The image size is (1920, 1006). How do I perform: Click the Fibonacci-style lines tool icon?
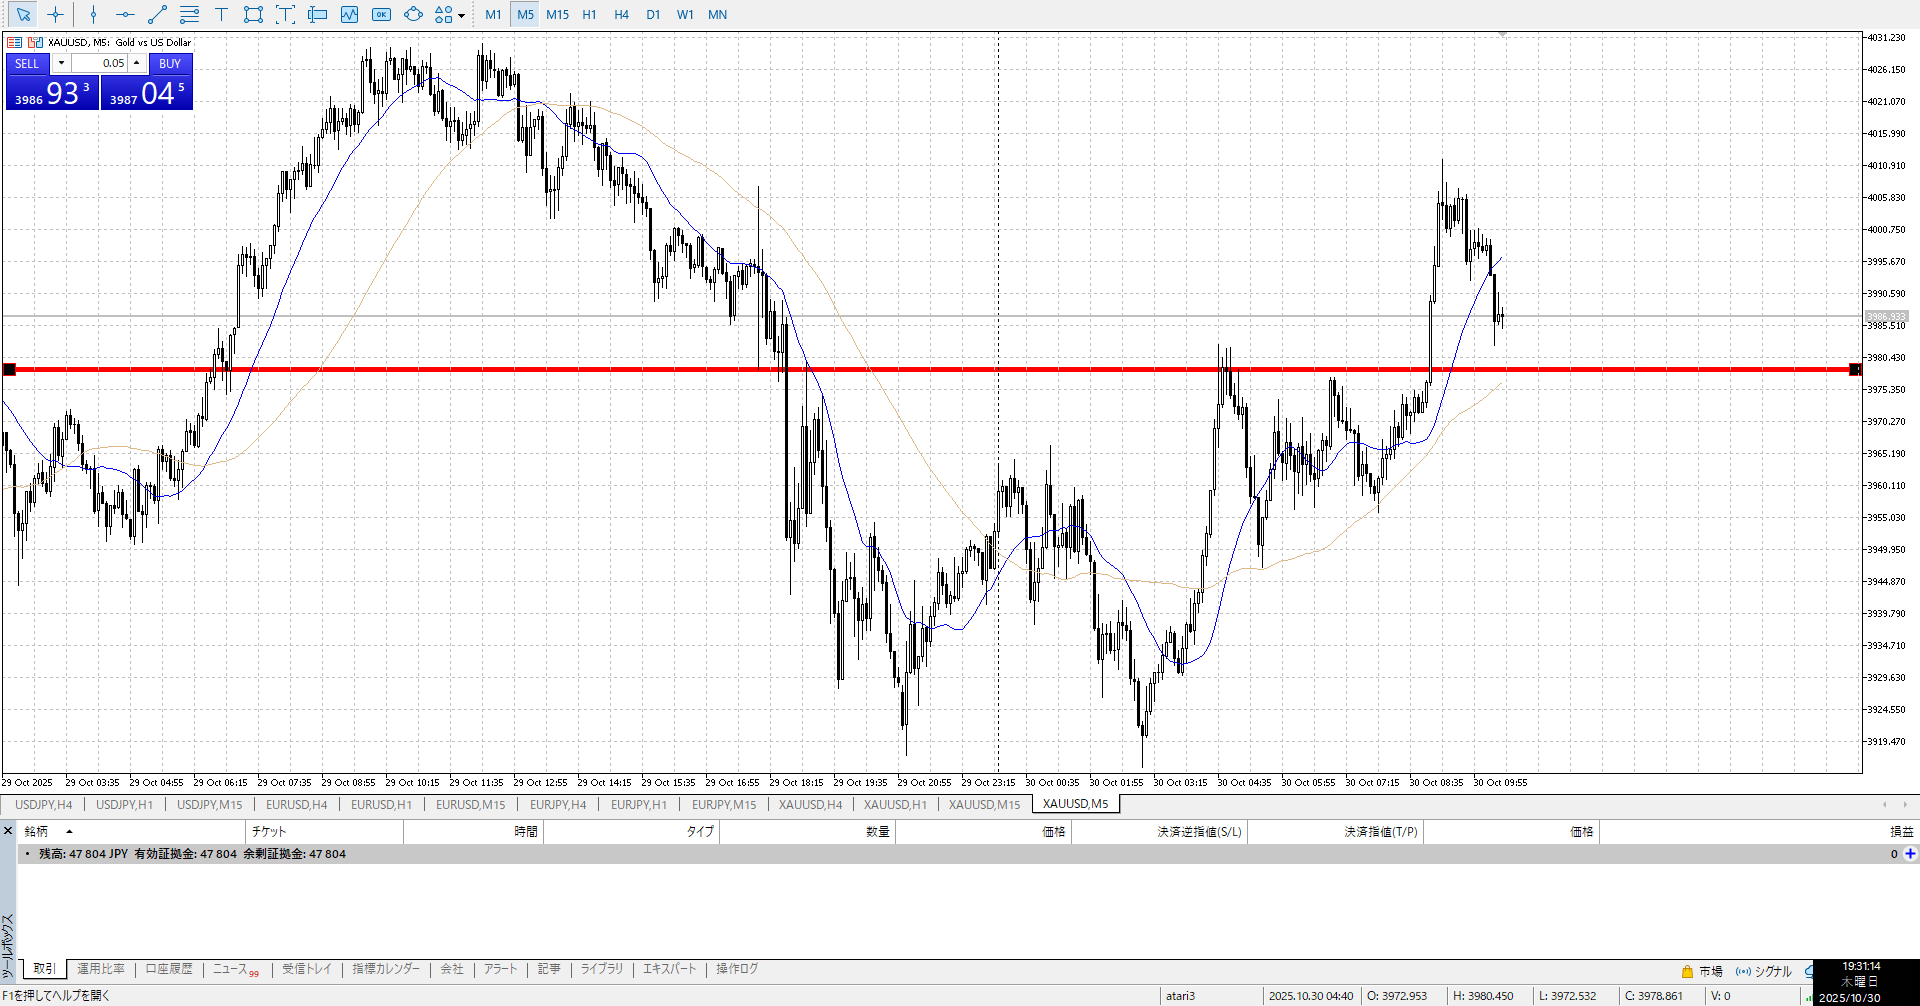(x=189, y=14)
